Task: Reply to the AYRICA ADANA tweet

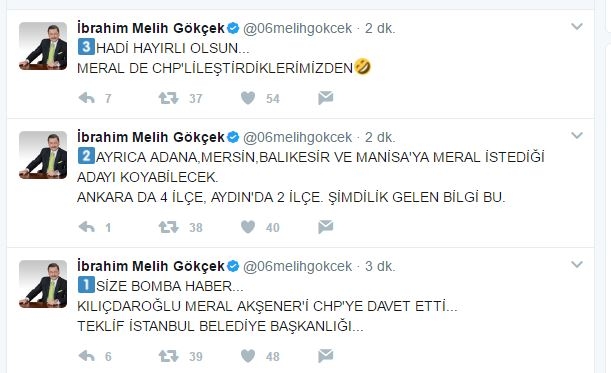Action: click(x=87, y=227)
